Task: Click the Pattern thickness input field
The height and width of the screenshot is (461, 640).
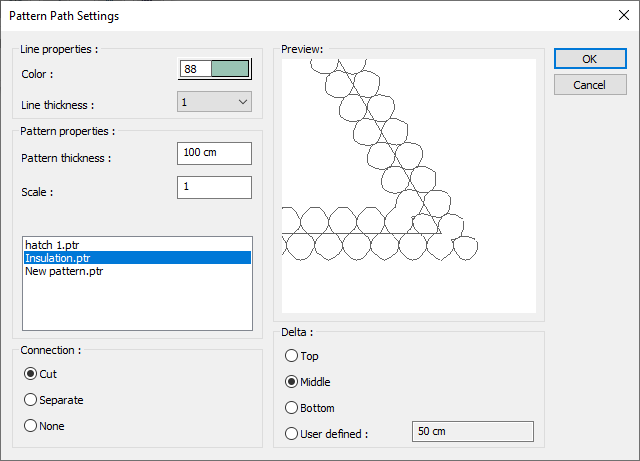Action: (214, 153)
